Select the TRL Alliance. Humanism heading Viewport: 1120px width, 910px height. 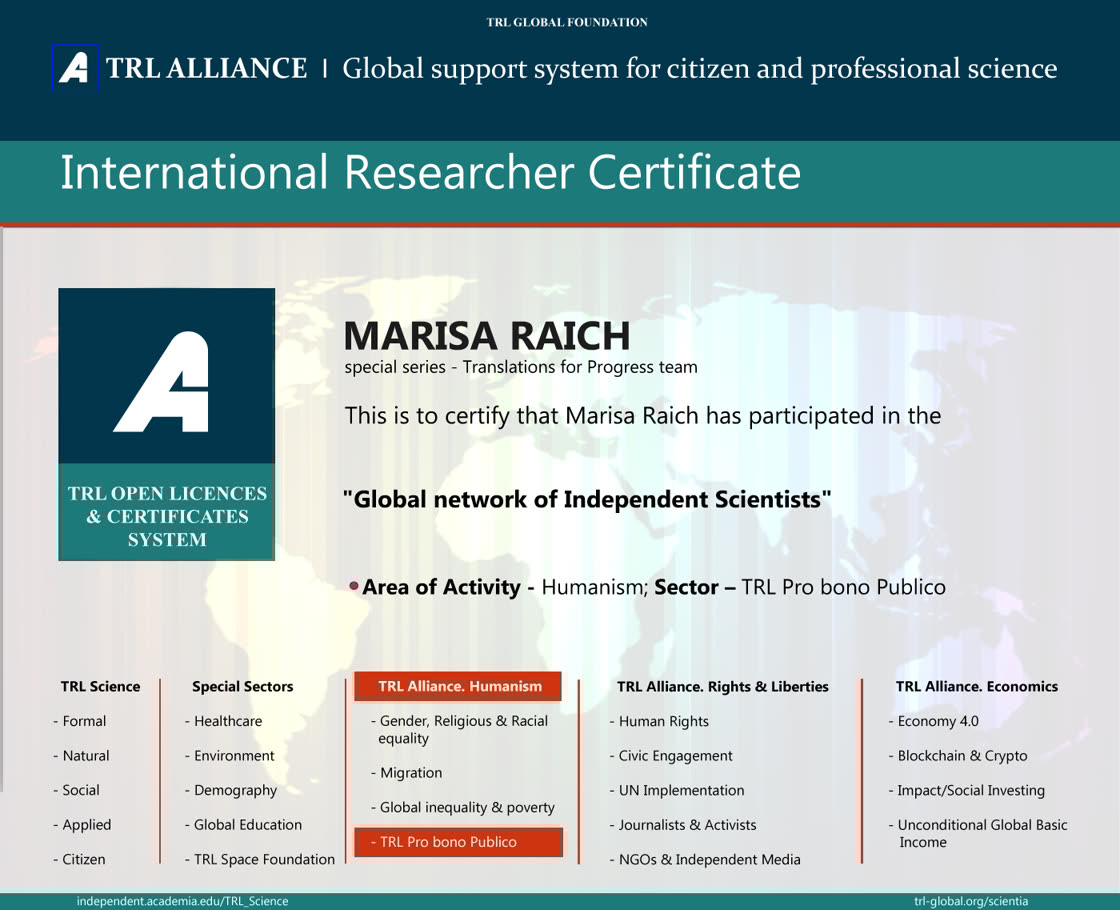coord(459,686)
